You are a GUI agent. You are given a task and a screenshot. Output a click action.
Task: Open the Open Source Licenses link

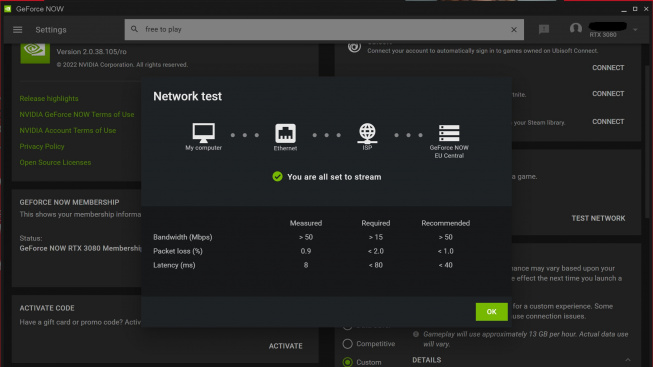[x=55, y=162]
